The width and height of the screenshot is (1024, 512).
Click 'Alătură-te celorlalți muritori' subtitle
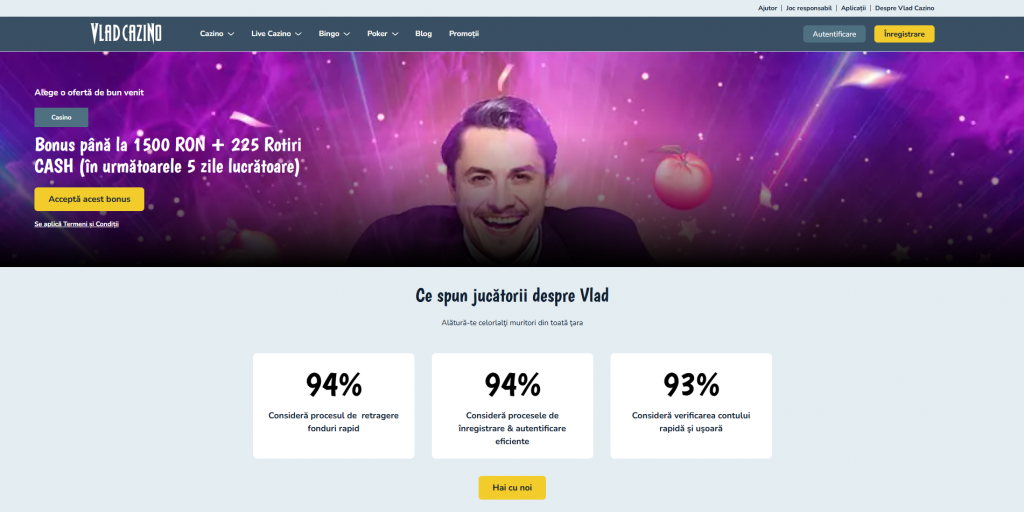512,323
